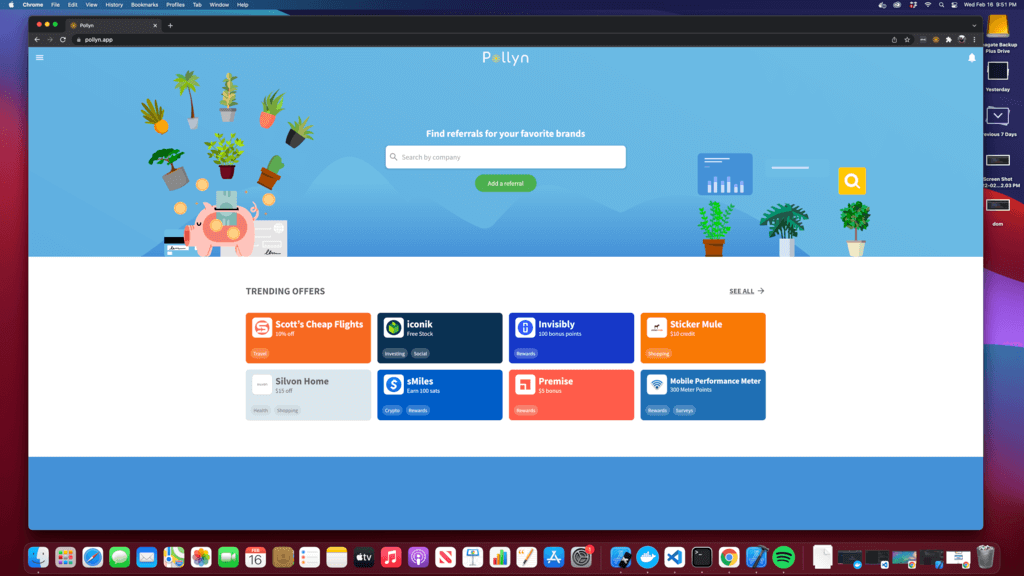Bookmark this page with the star icon

pyautogui.click(x=907, y=40)
